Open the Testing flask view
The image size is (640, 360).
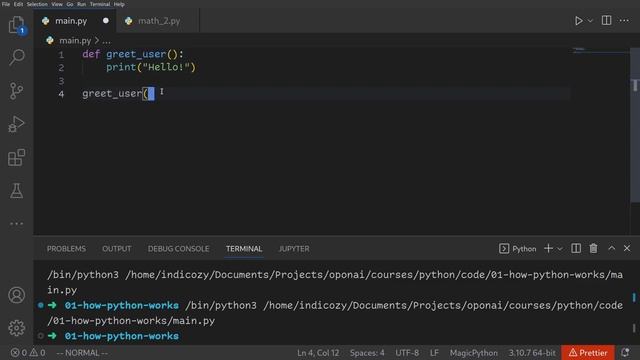point(16,191)
